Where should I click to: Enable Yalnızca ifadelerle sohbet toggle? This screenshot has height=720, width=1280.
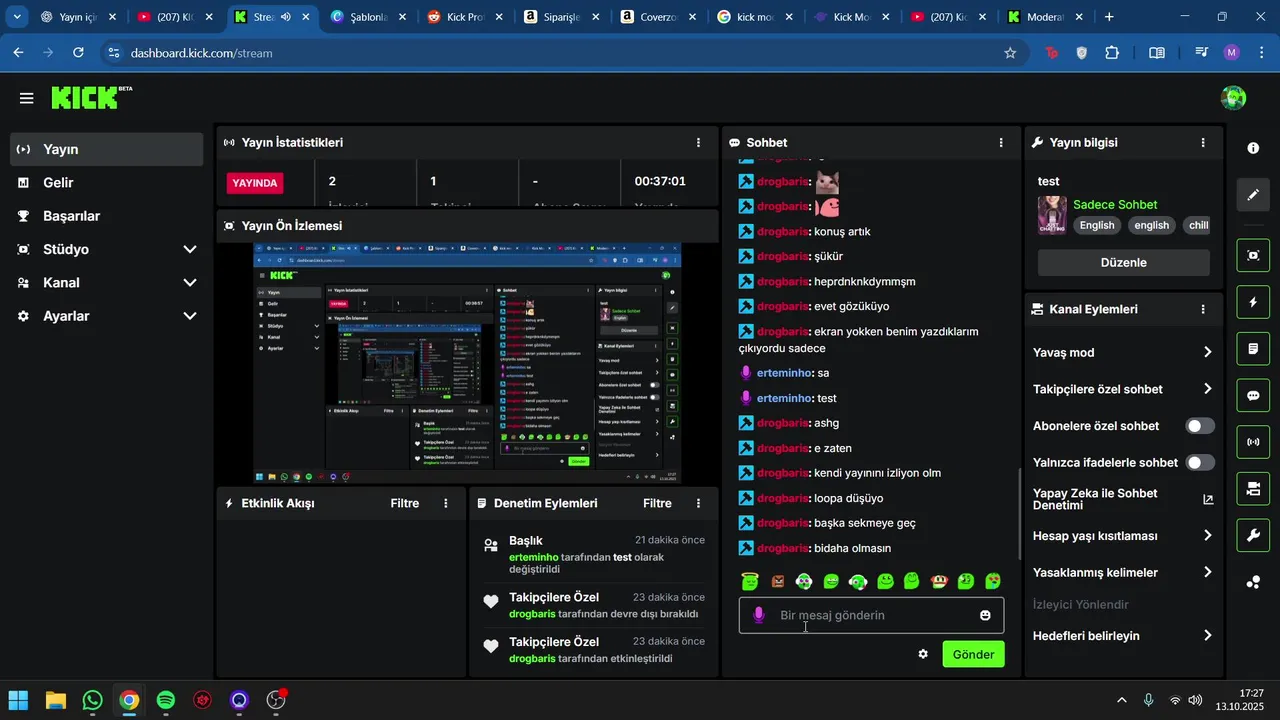[1200, 463]
